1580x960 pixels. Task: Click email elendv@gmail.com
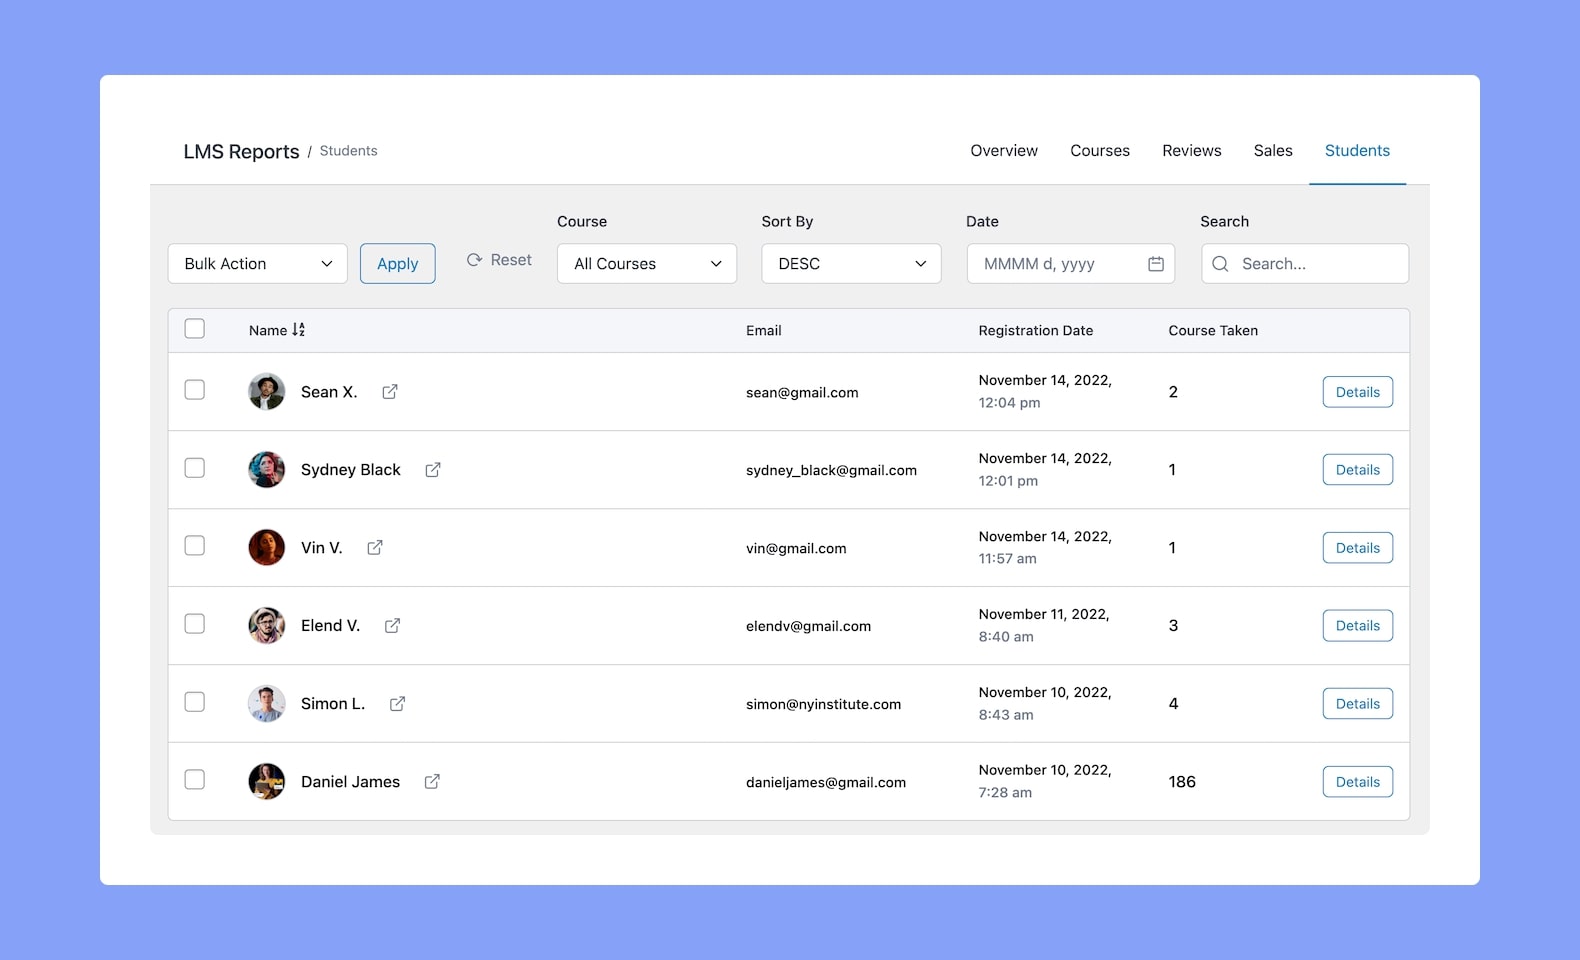click(808, 627)
